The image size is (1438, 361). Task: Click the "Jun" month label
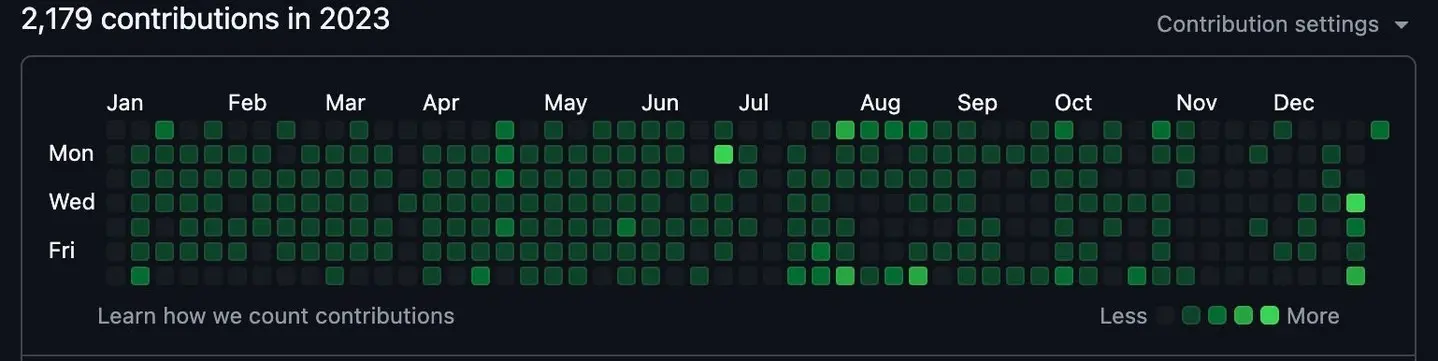[x=660, y=103]
